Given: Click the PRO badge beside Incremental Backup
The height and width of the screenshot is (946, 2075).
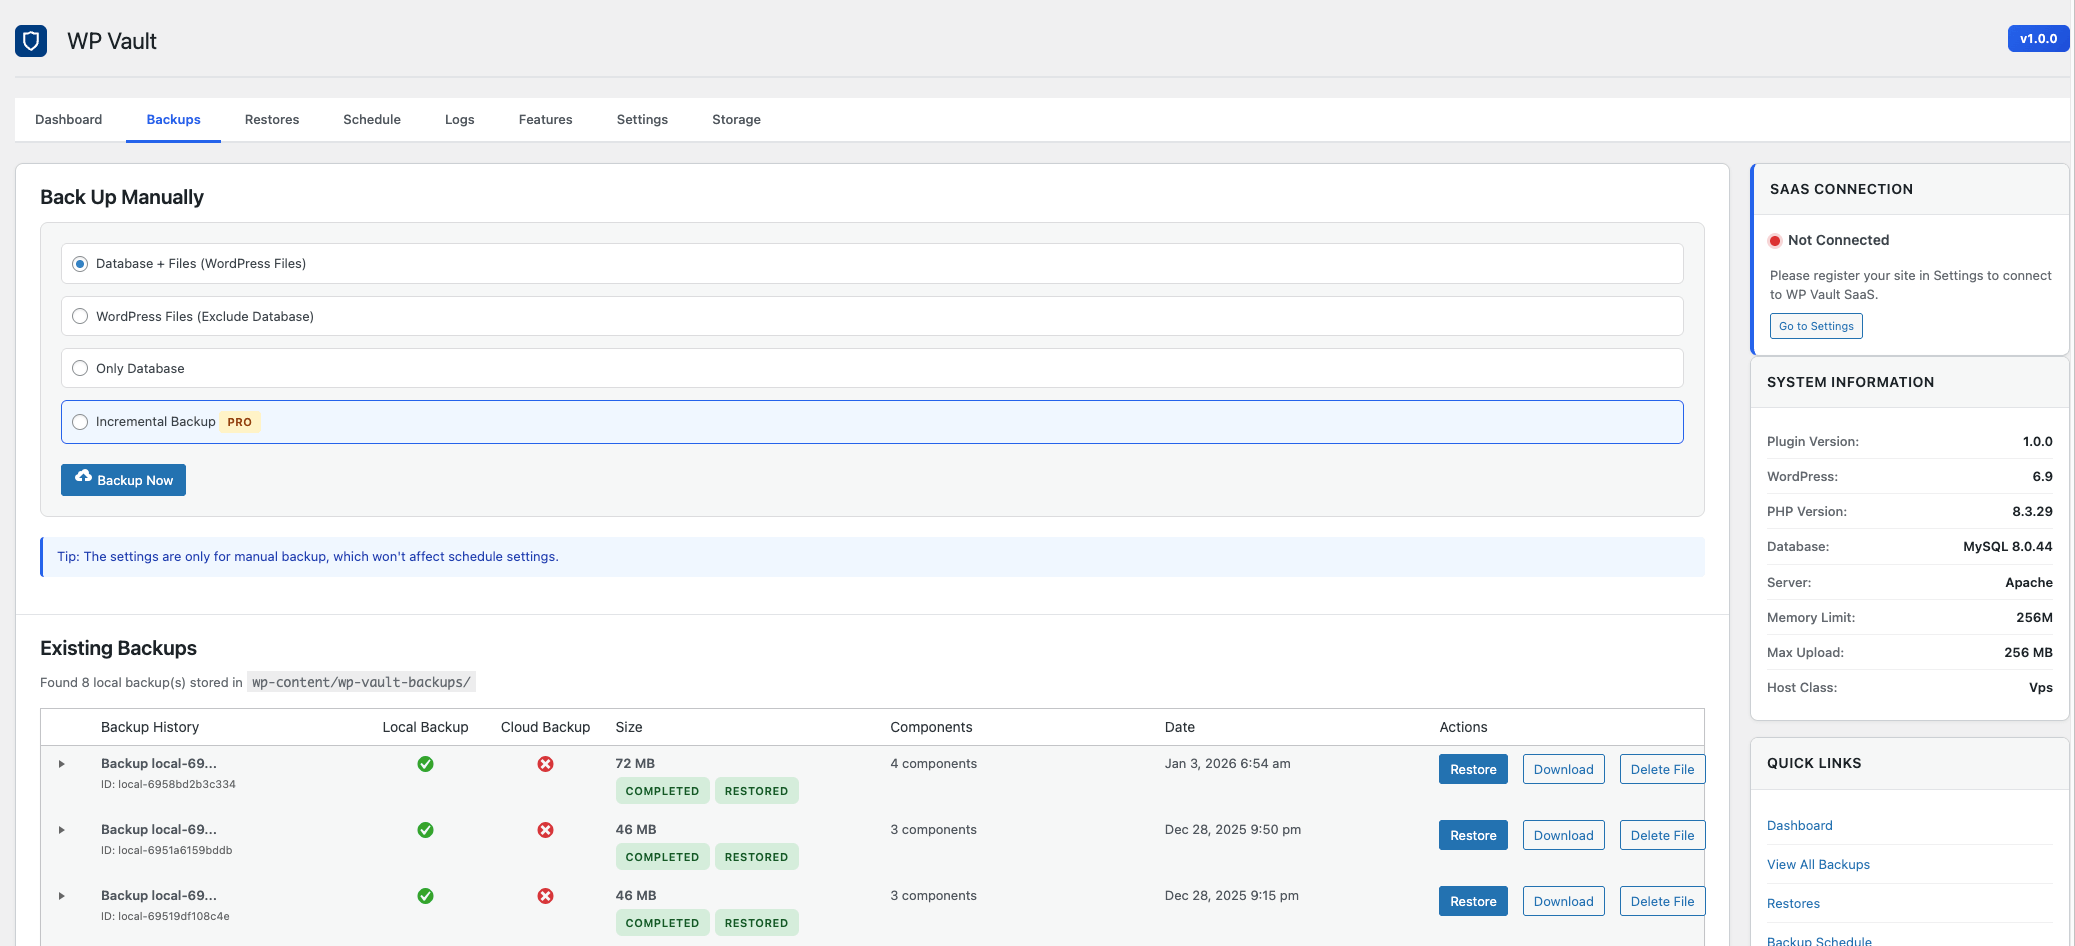Looking at the screenshot, I should tap(240, 422).
